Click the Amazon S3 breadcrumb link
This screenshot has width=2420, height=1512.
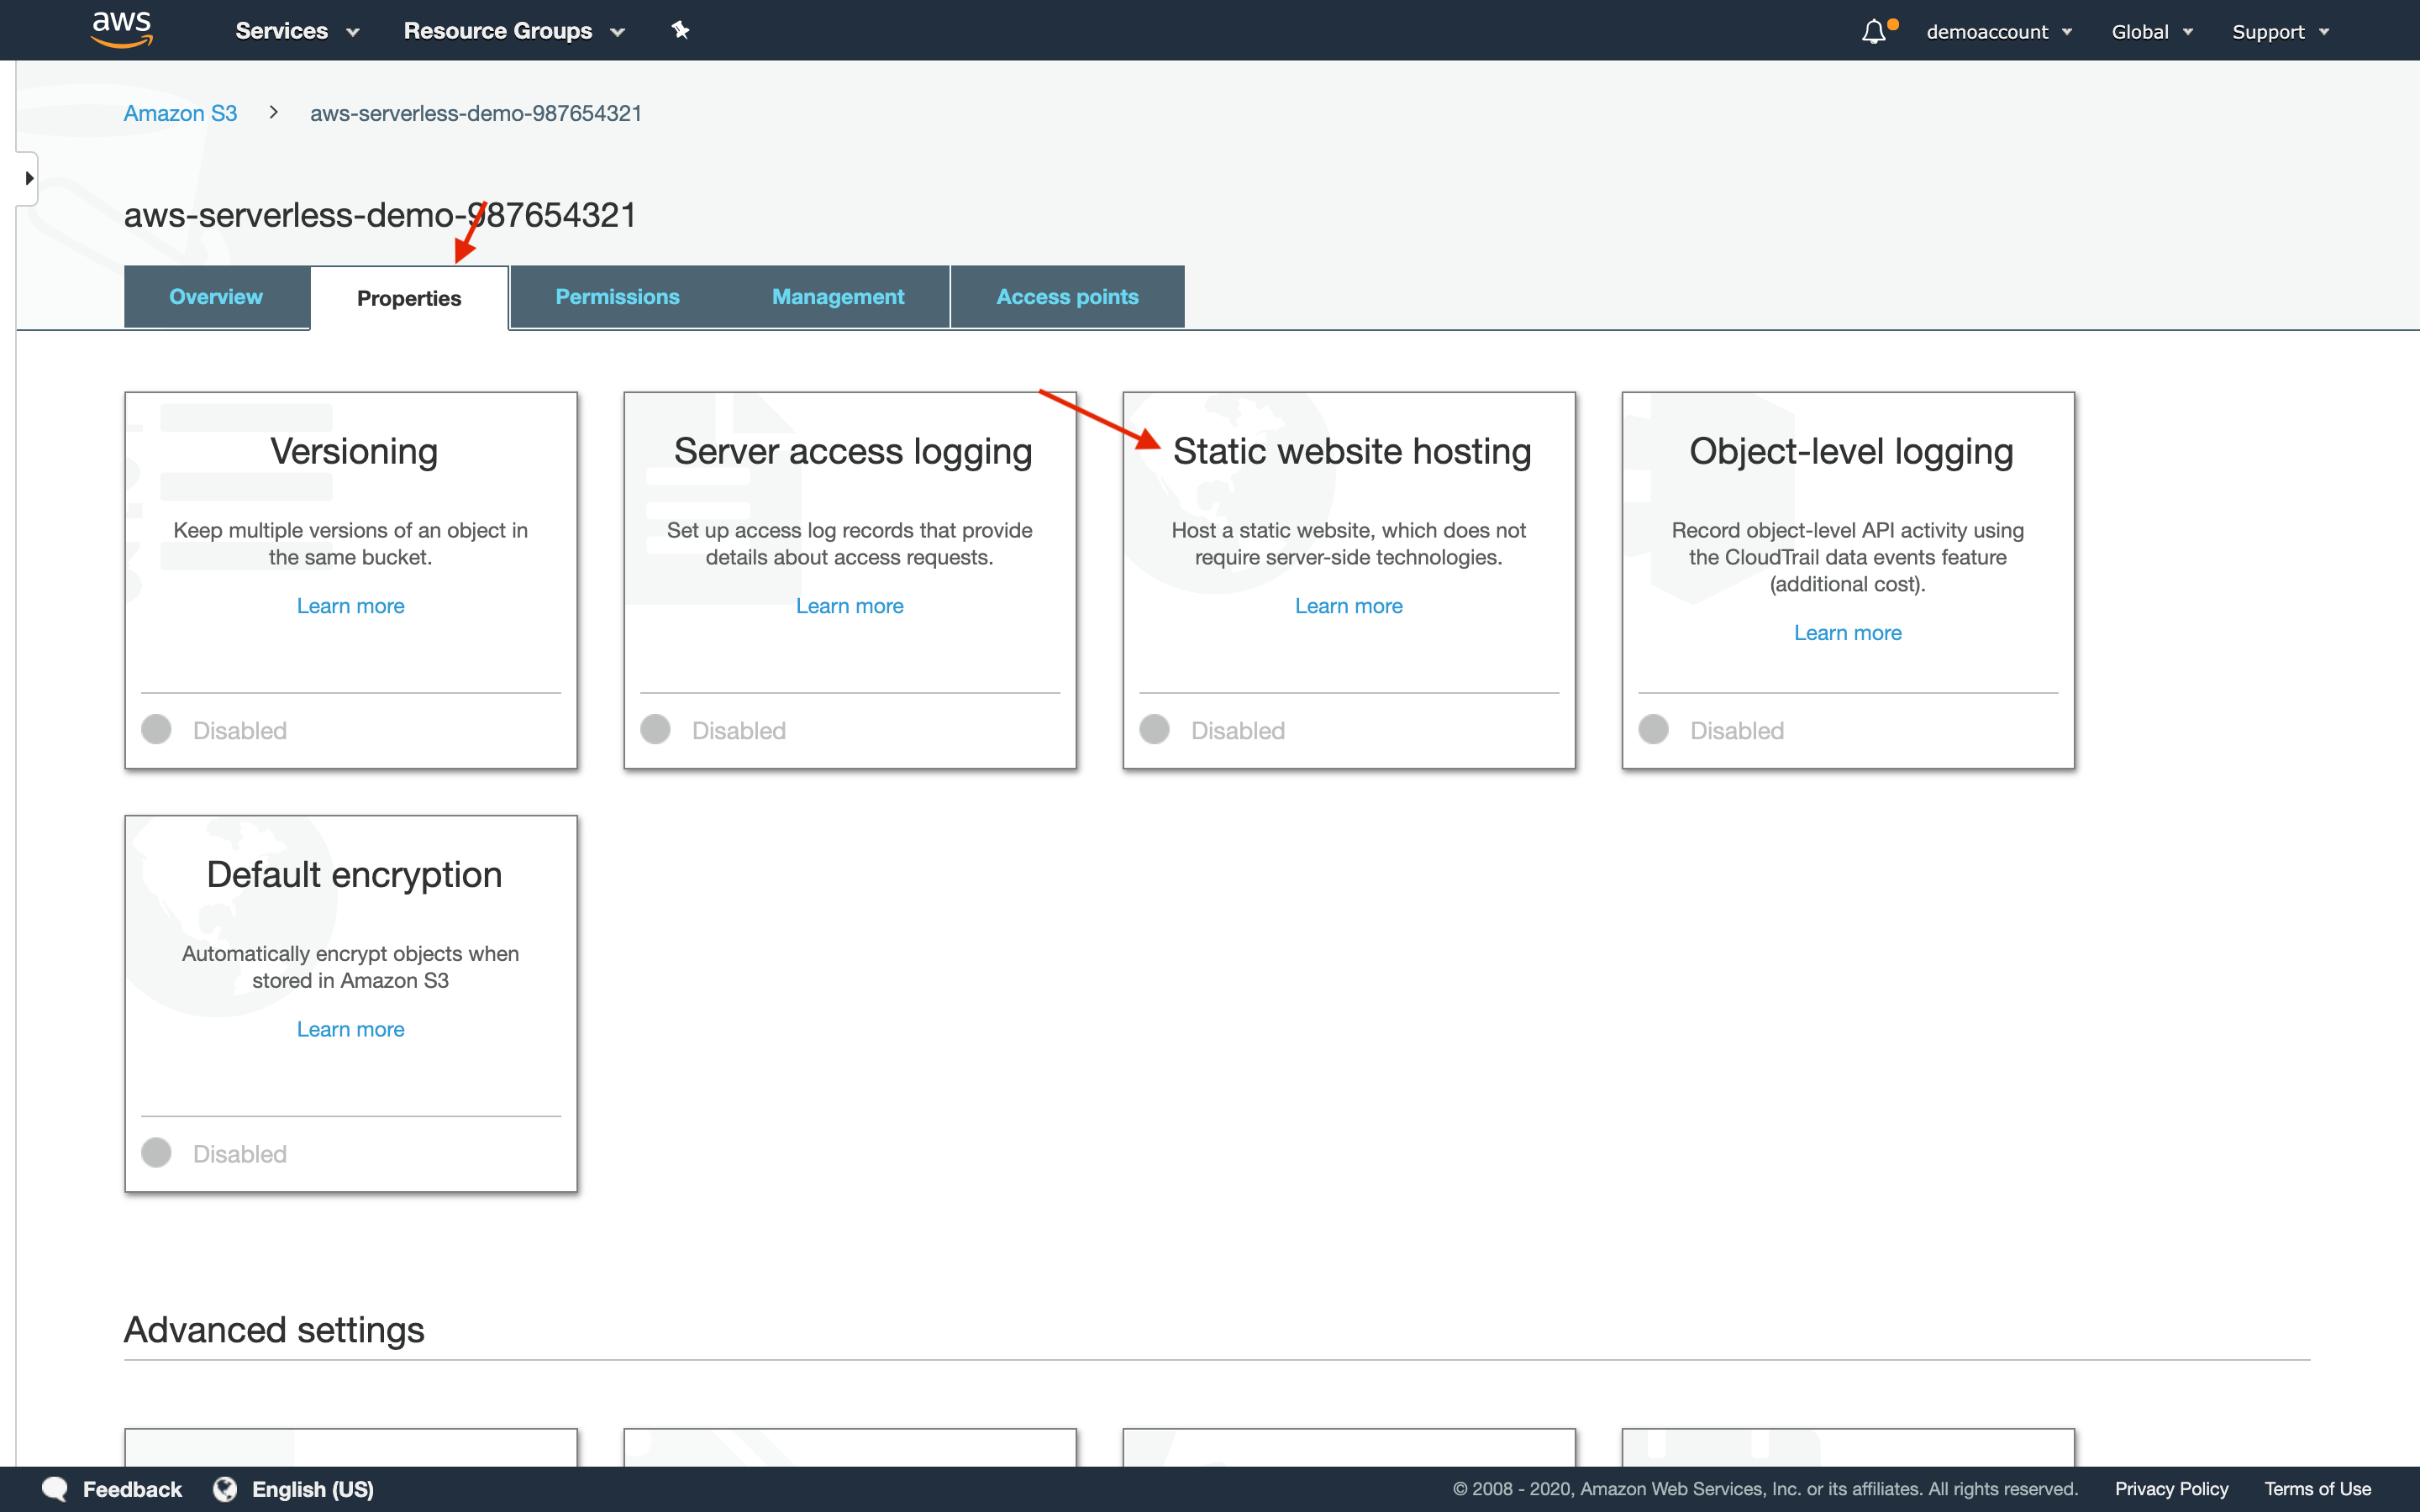pos(180,112)
